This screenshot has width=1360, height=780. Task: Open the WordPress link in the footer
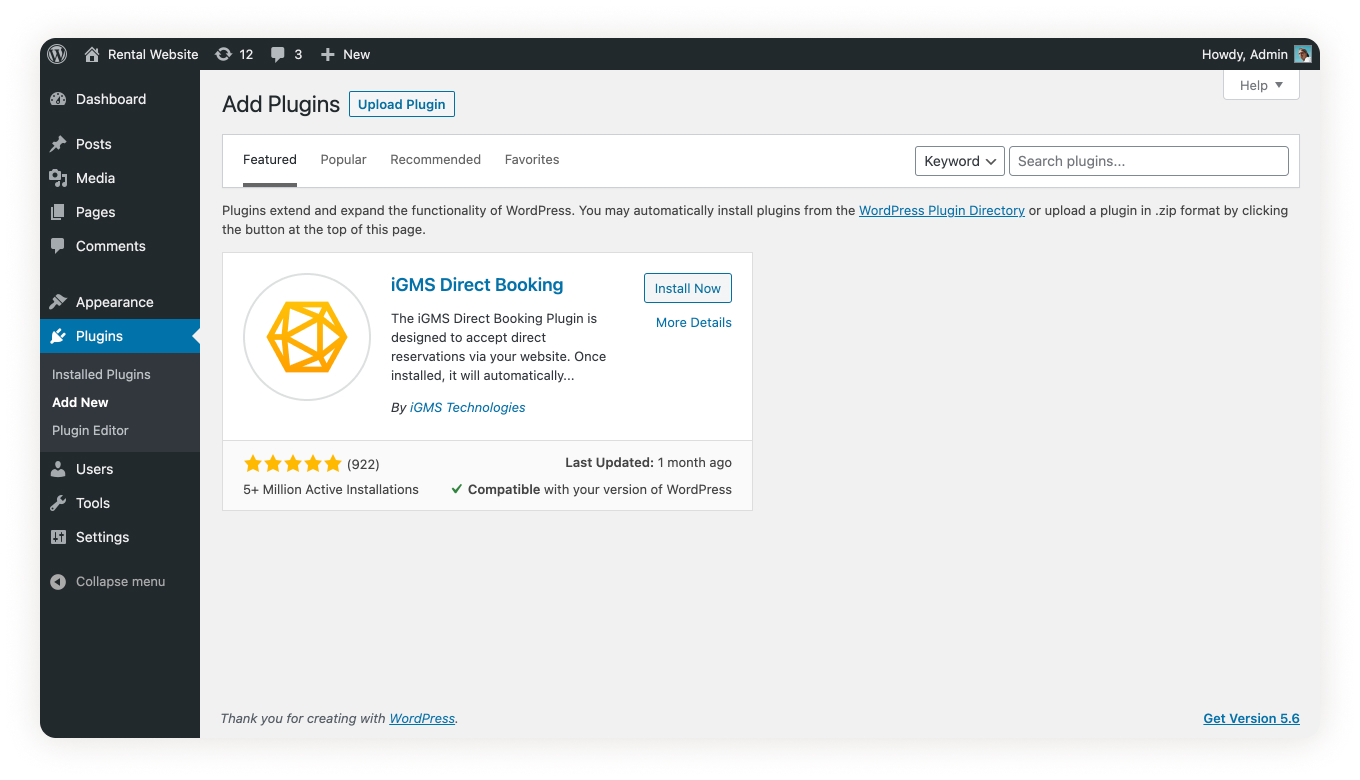point(422,718)
